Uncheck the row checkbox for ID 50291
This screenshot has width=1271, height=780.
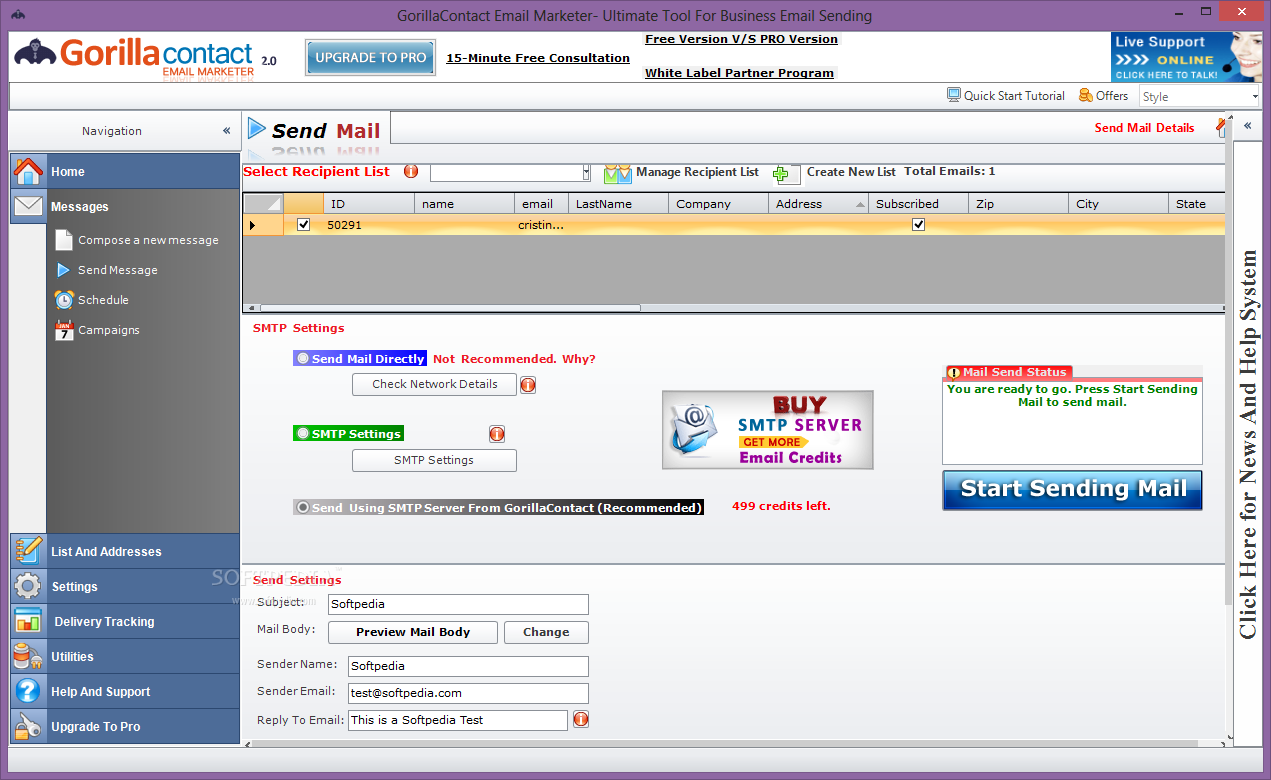point(304,225)
